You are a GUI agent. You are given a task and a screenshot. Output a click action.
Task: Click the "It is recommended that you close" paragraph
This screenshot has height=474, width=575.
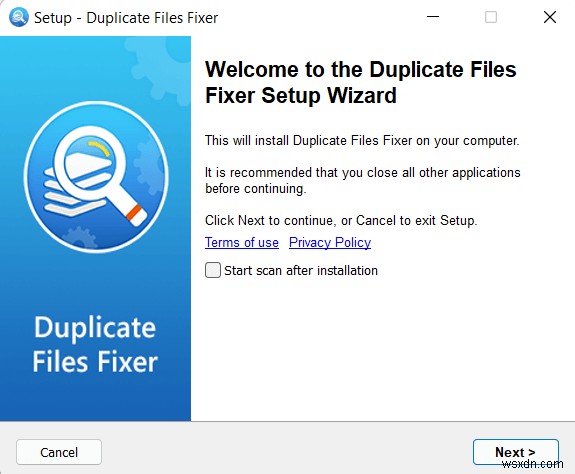click(363, 180)
